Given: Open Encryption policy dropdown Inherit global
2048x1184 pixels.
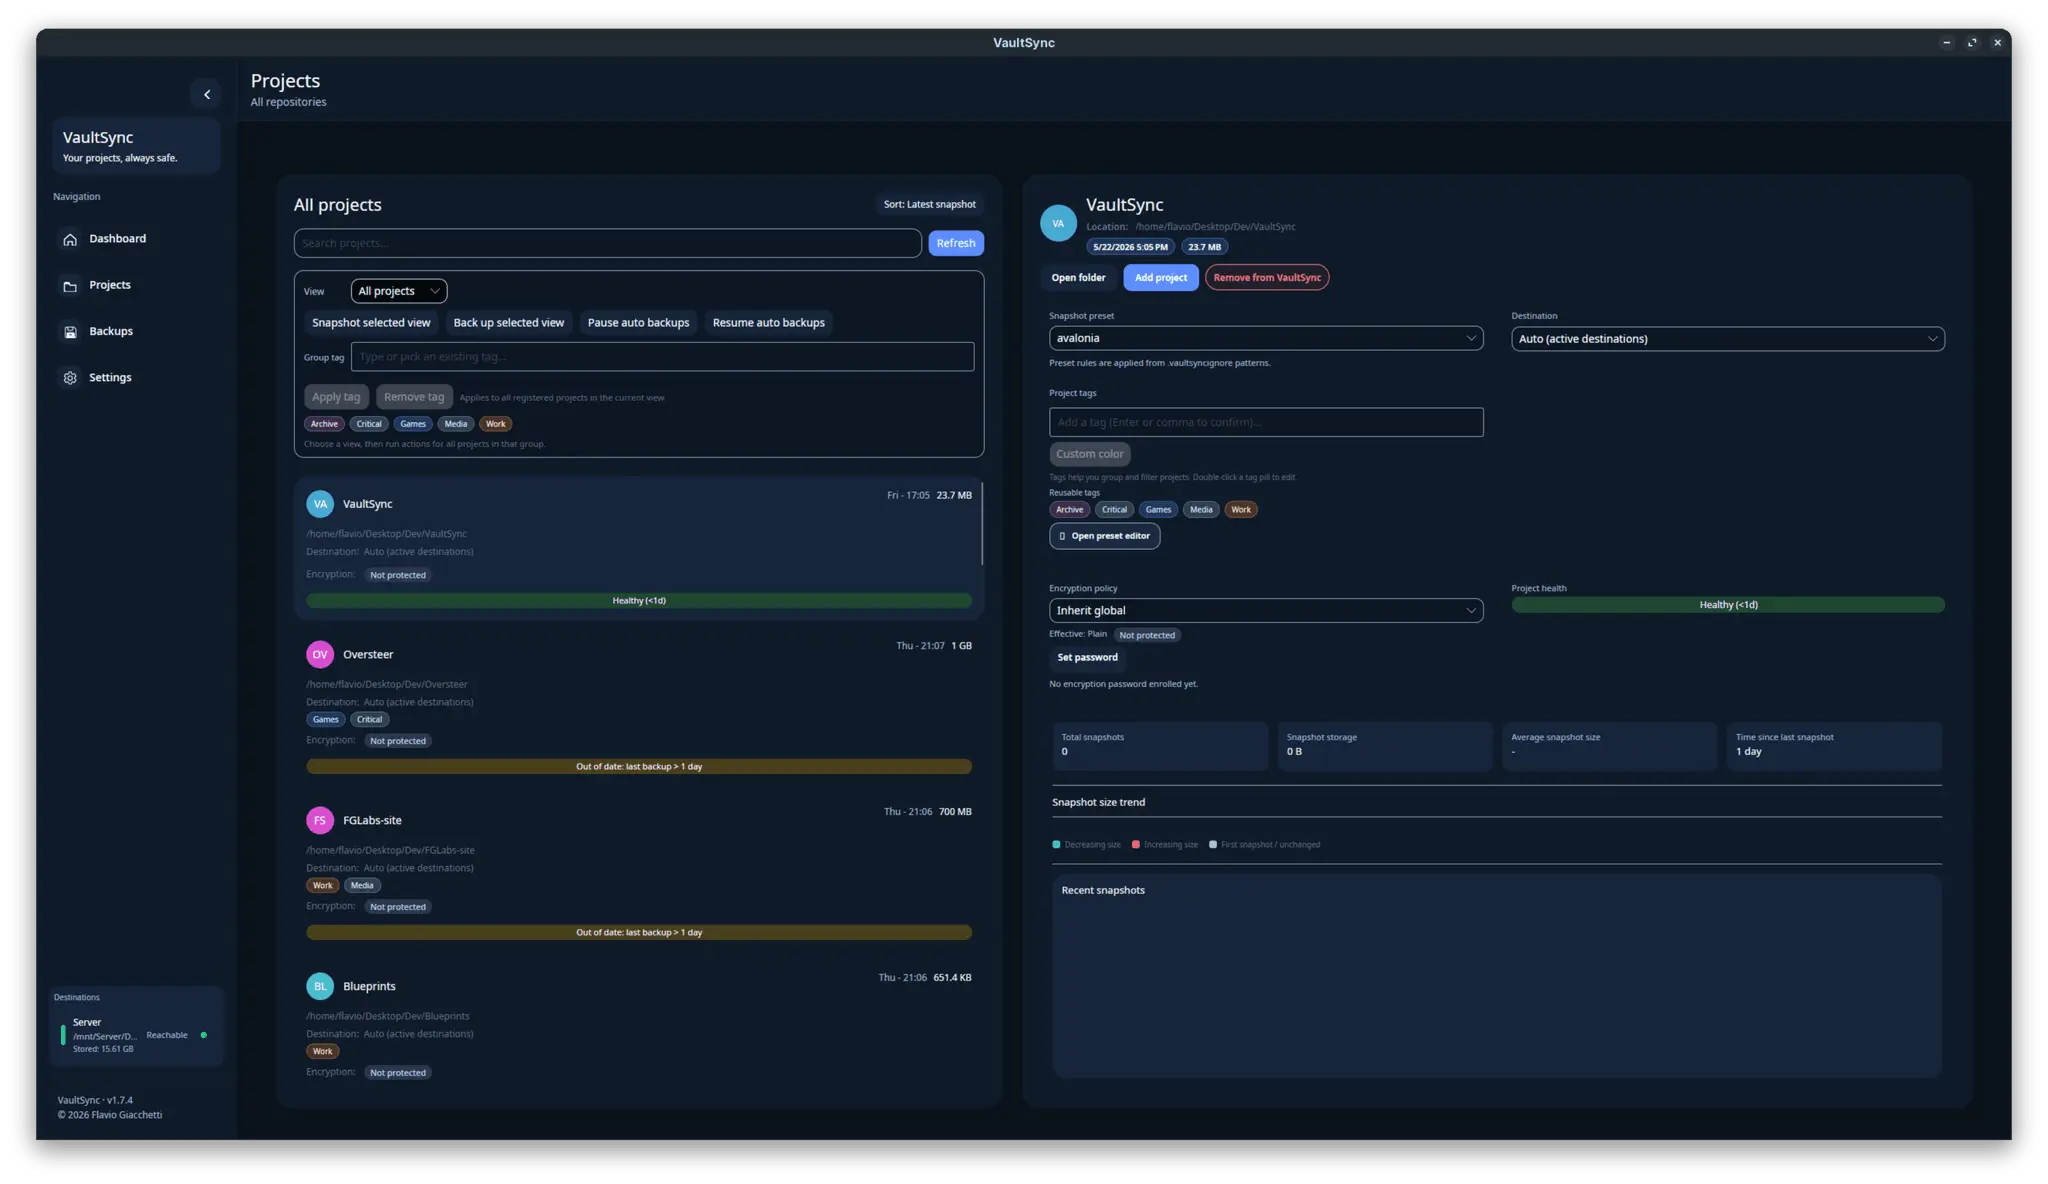Looking at the screenshot, I should (x=1266, y=610).
